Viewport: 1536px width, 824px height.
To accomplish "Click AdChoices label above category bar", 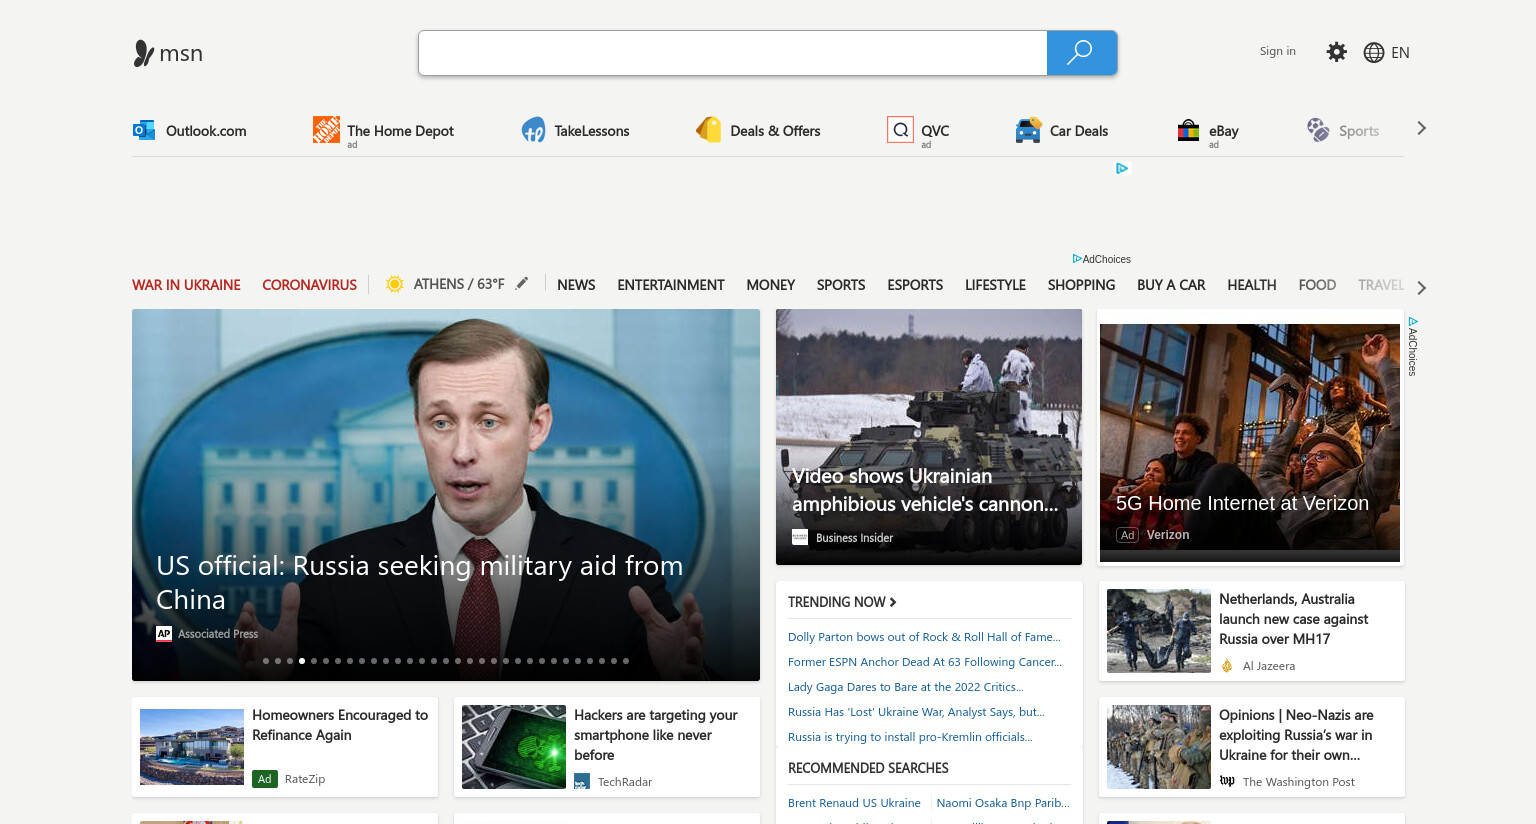I will [x=1102, y=259].
